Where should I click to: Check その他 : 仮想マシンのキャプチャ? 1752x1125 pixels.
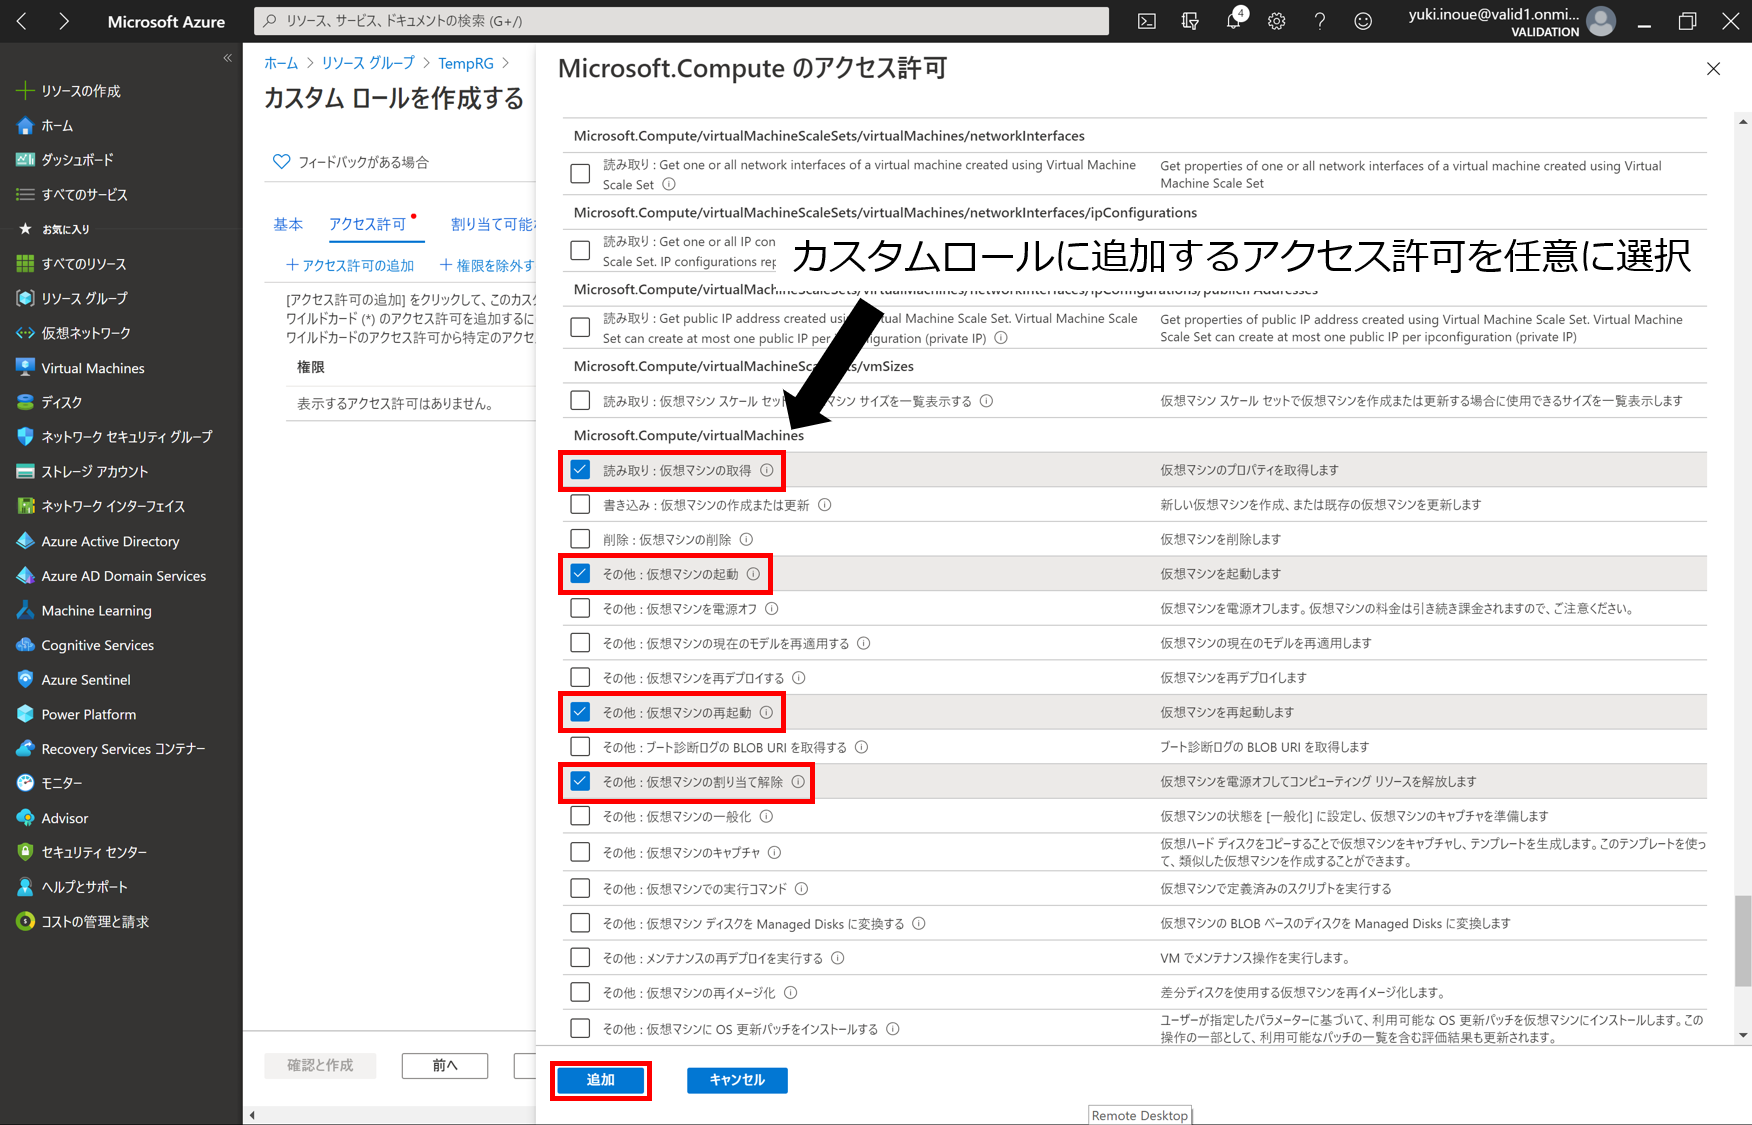coord(580,852)
